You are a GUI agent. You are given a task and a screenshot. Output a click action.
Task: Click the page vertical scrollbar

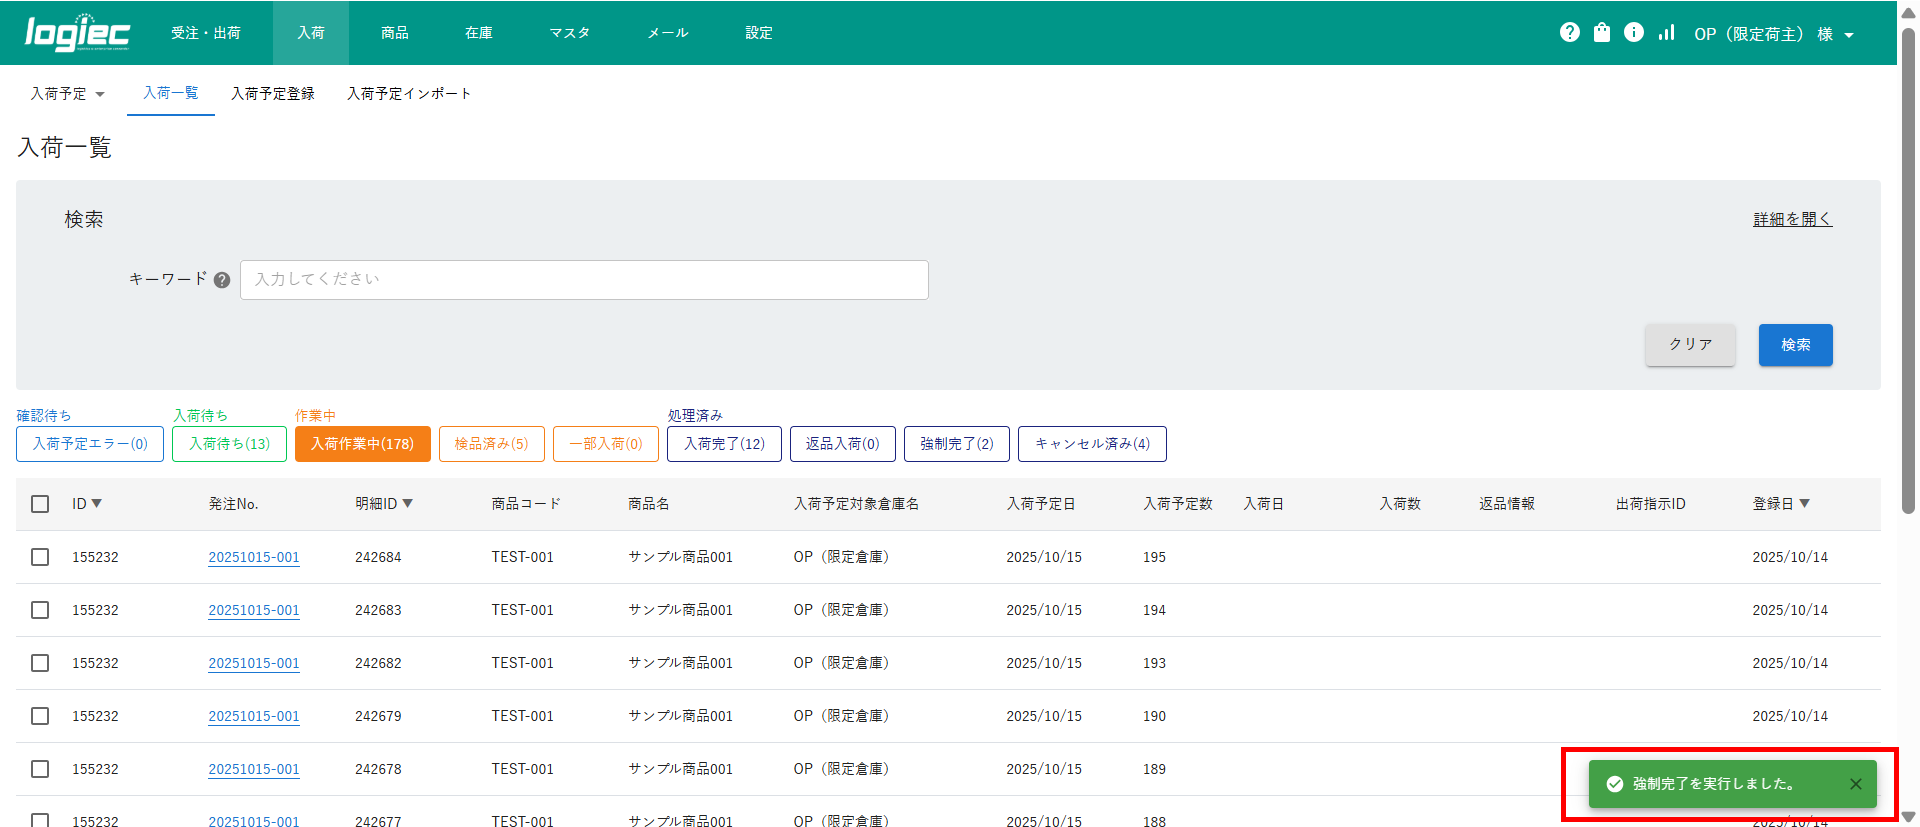[1908, 270]
